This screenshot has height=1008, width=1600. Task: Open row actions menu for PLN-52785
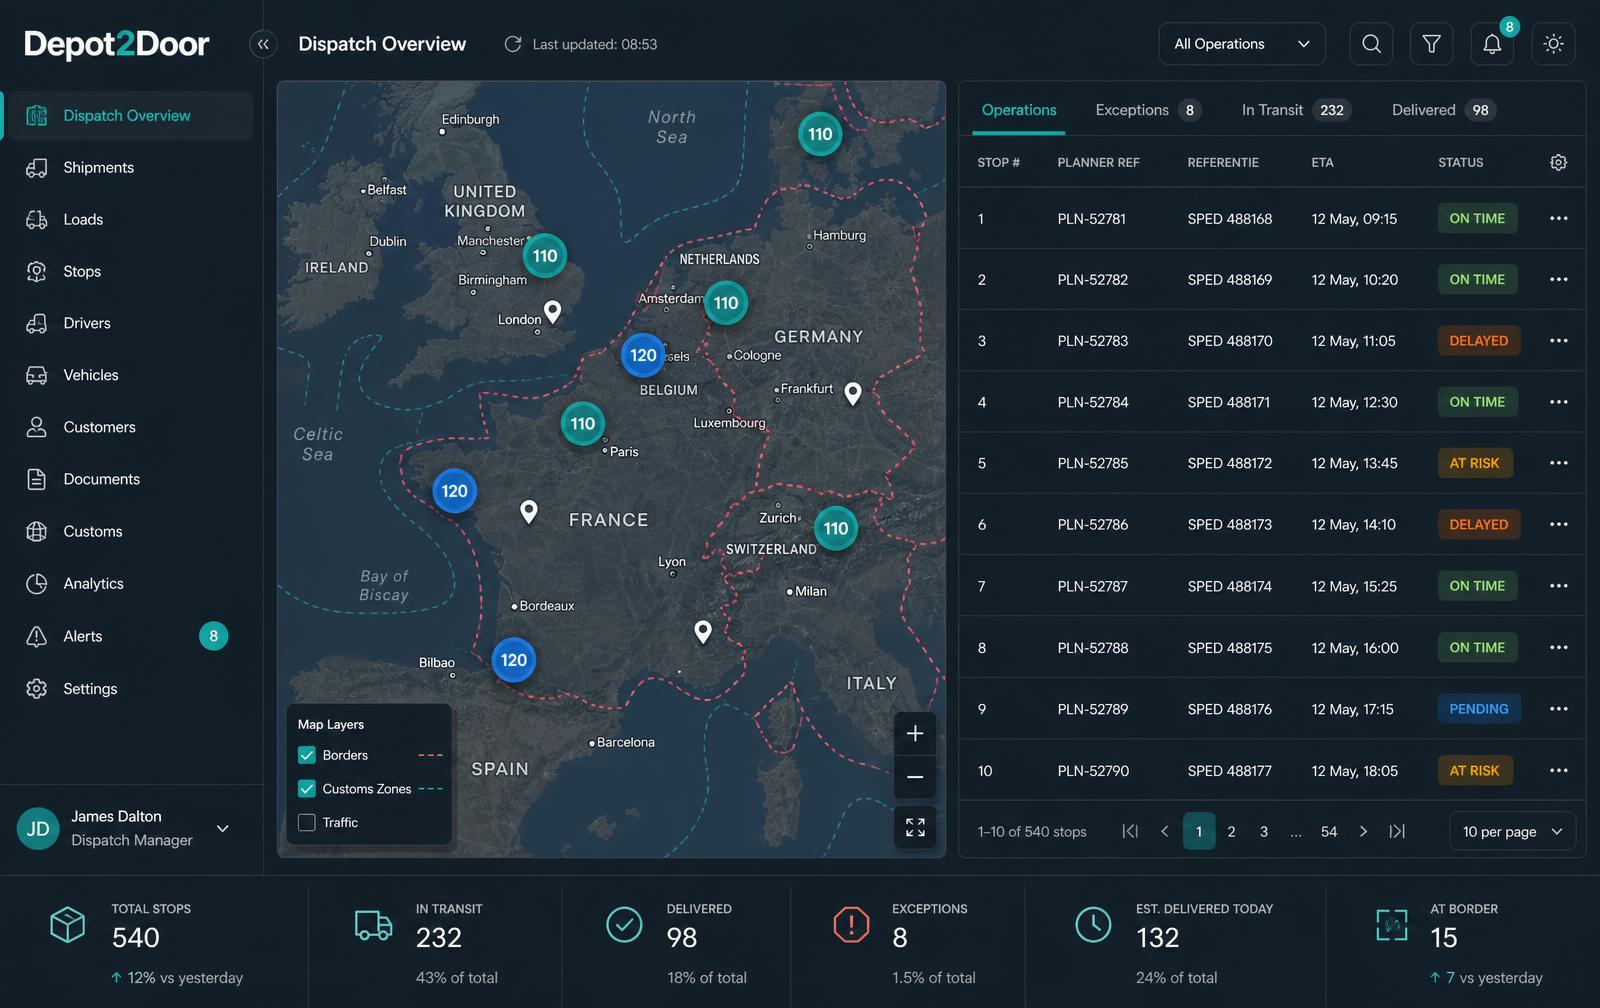point(1558,463)
